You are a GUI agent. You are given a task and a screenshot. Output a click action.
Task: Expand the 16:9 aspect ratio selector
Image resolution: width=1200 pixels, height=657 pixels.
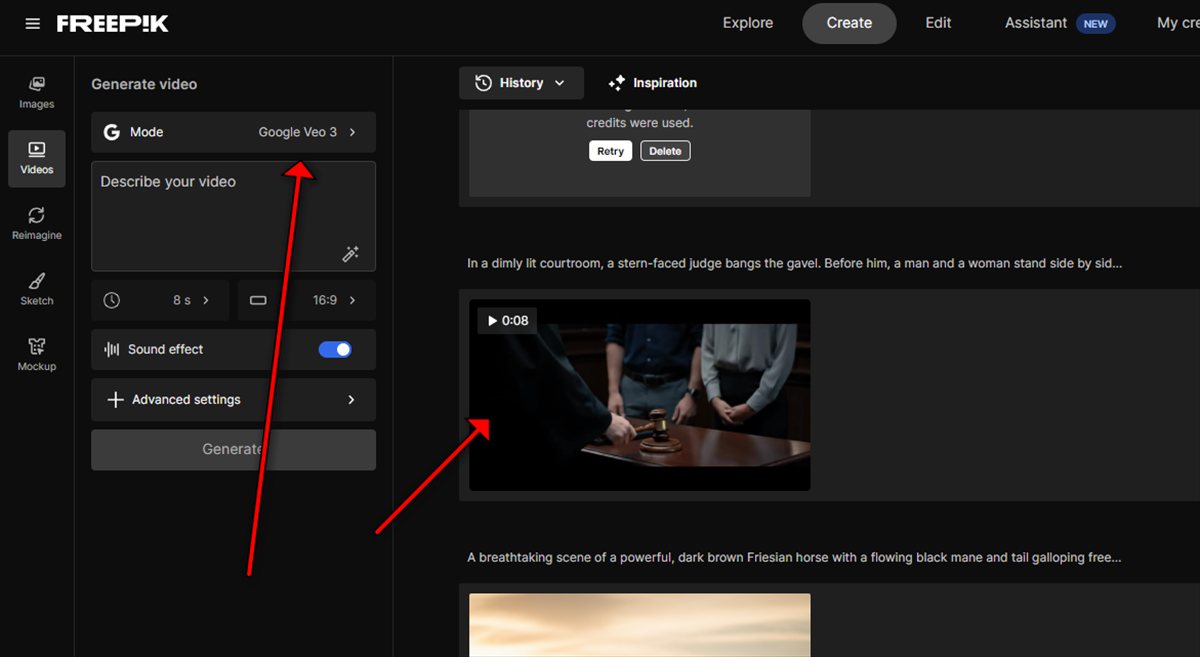point(306,300)
